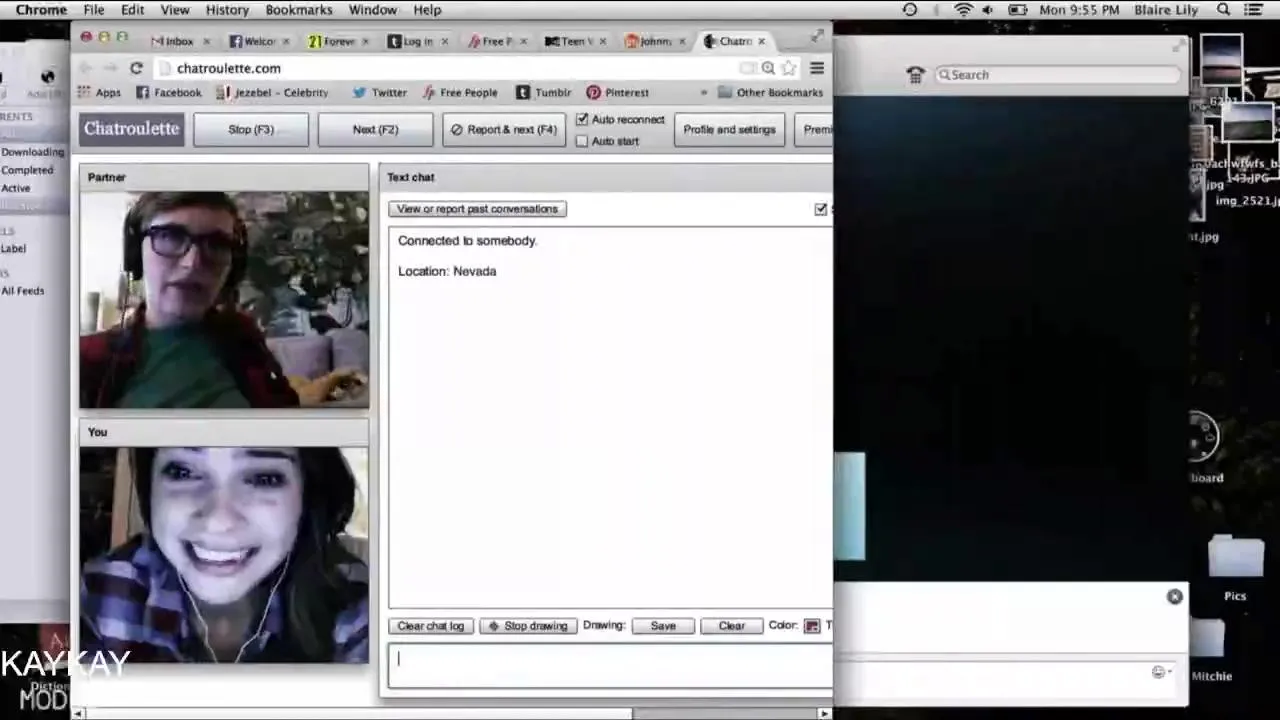Open the Tumblr bookmark

[543, 92]
